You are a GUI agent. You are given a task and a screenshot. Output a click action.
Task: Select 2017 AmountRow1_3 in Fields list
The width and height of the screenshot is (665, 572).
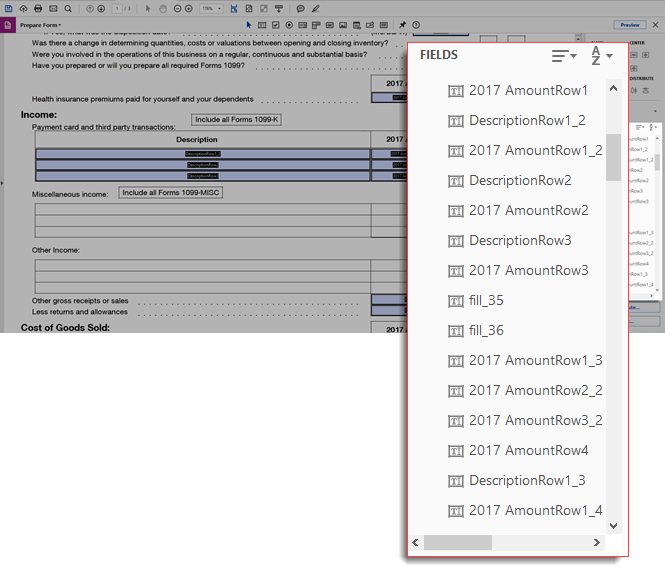525,361
